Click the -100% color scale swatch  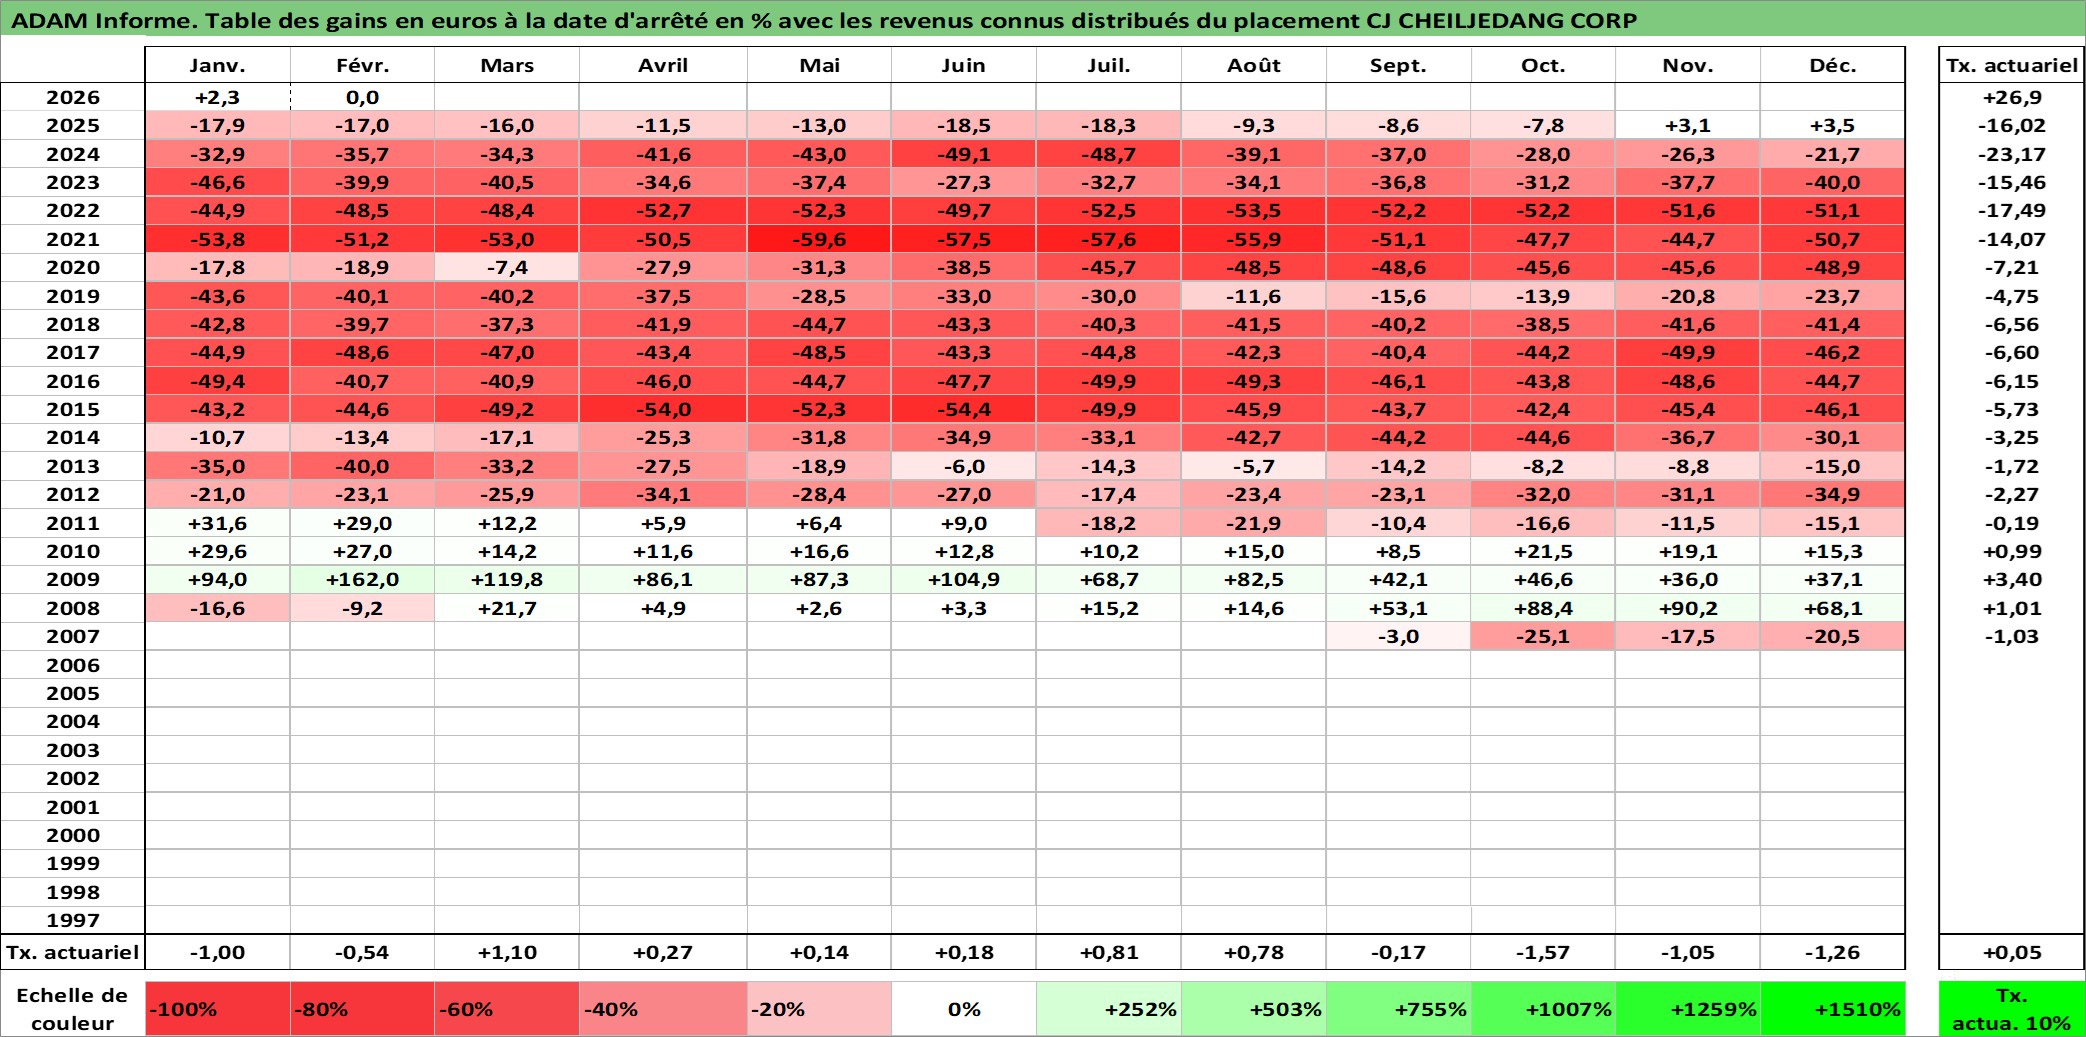pos(218,1009)
